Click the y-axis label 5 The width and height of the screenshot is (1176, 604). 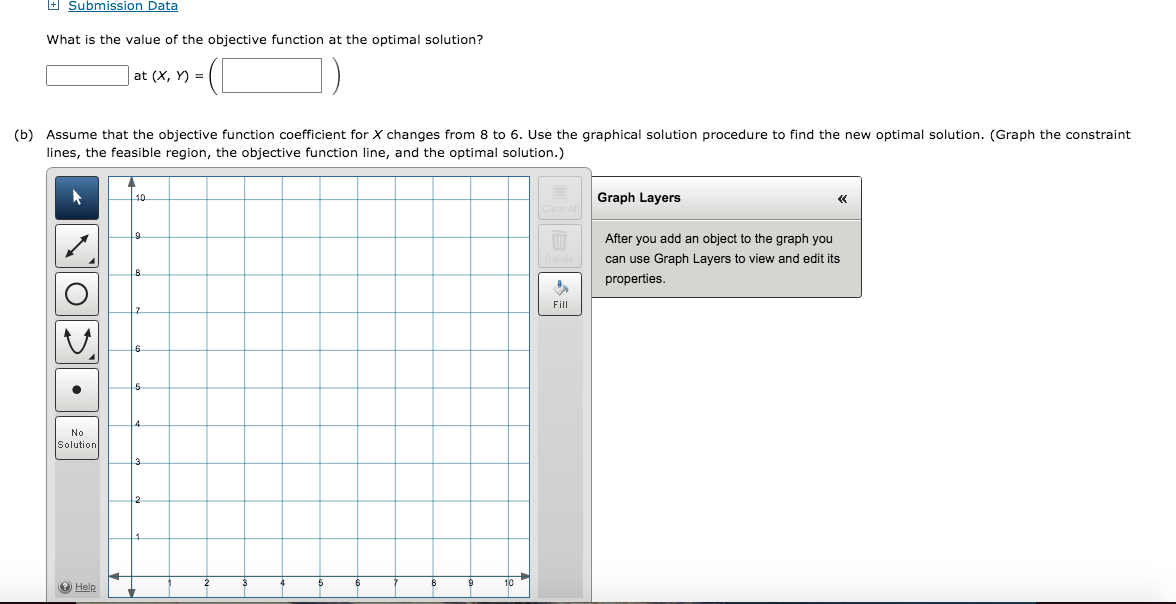[x=138, y=387]
